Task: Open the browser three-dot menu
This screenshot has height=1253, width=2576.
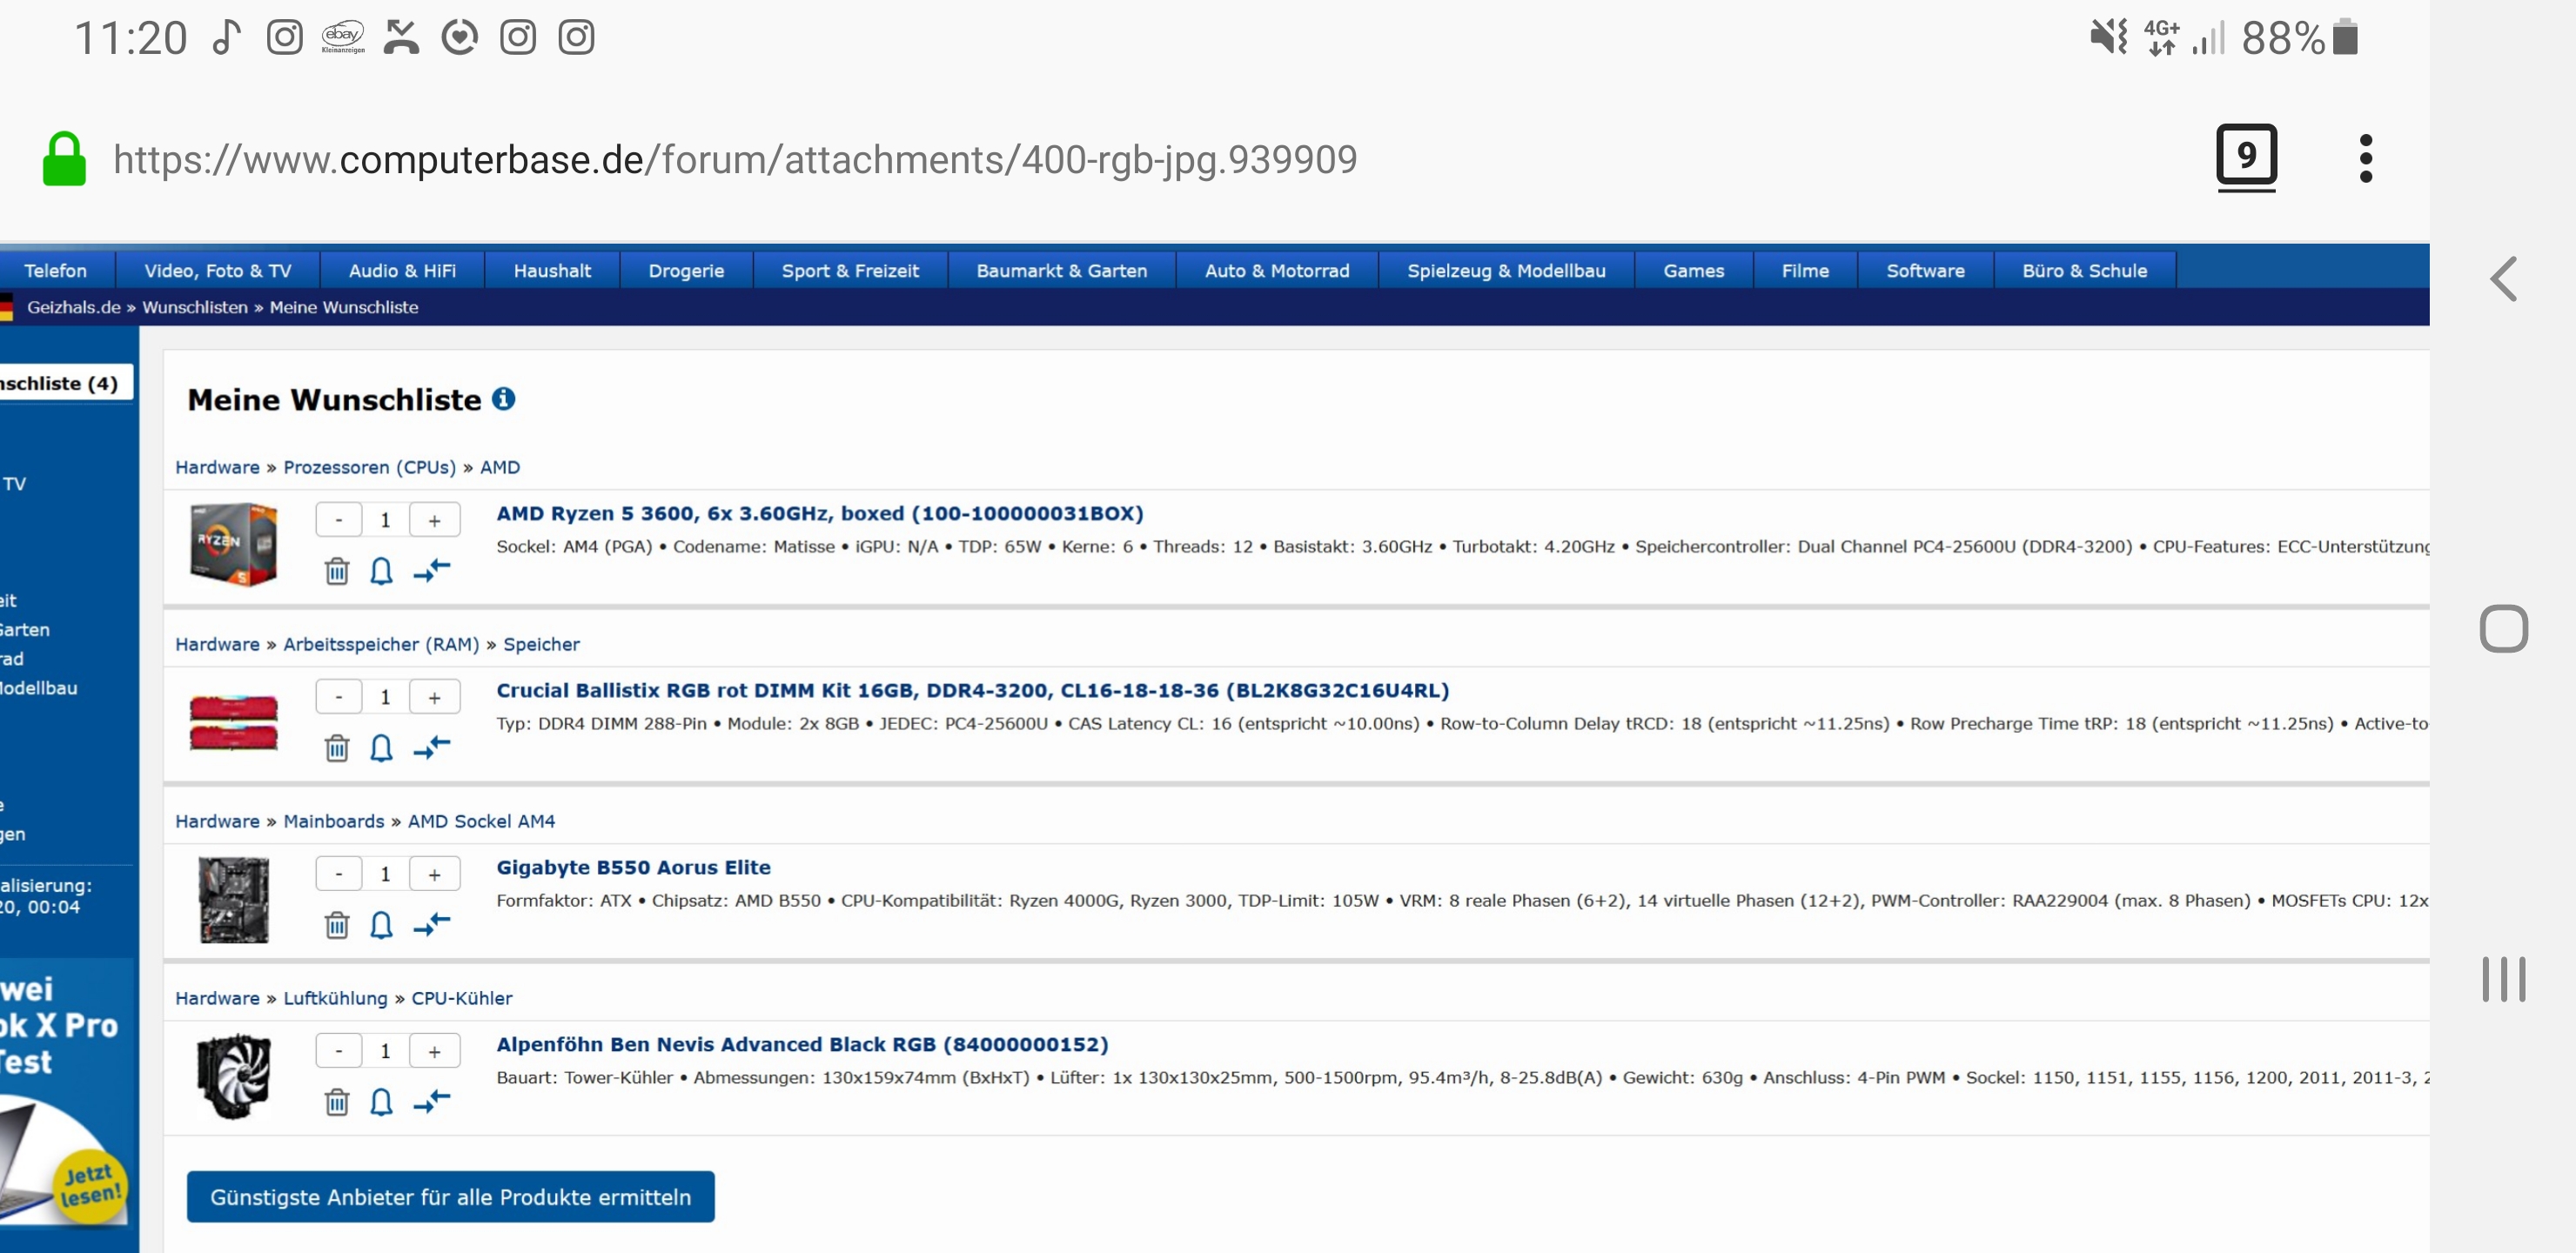Action: (2366, 156)
